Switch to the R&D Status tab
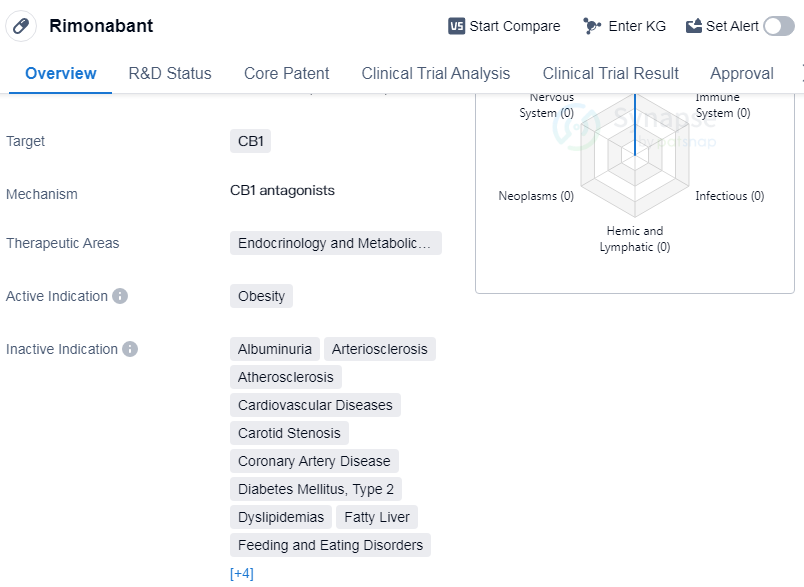 (x=170, y=73)
